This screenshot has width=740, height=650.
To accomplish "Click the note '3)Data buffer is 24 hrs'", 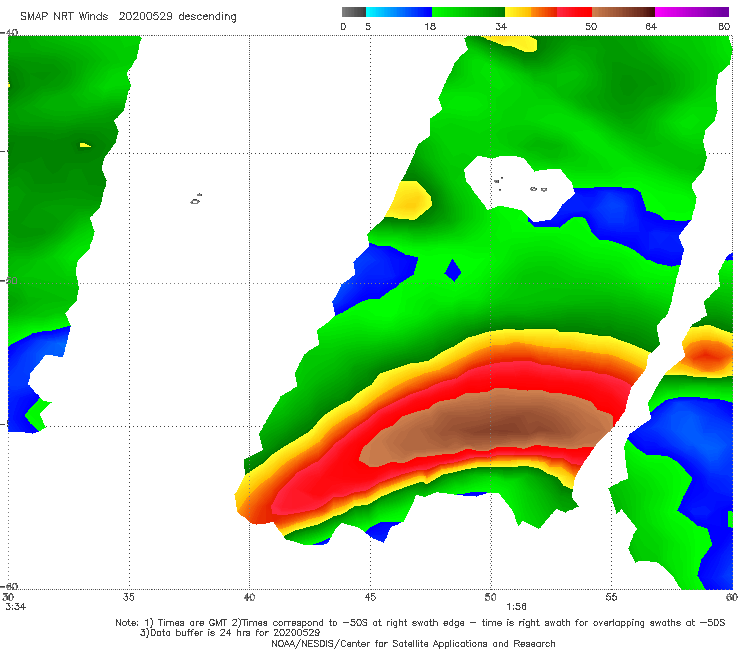I will pyautogui.click(x=230, y=633).
